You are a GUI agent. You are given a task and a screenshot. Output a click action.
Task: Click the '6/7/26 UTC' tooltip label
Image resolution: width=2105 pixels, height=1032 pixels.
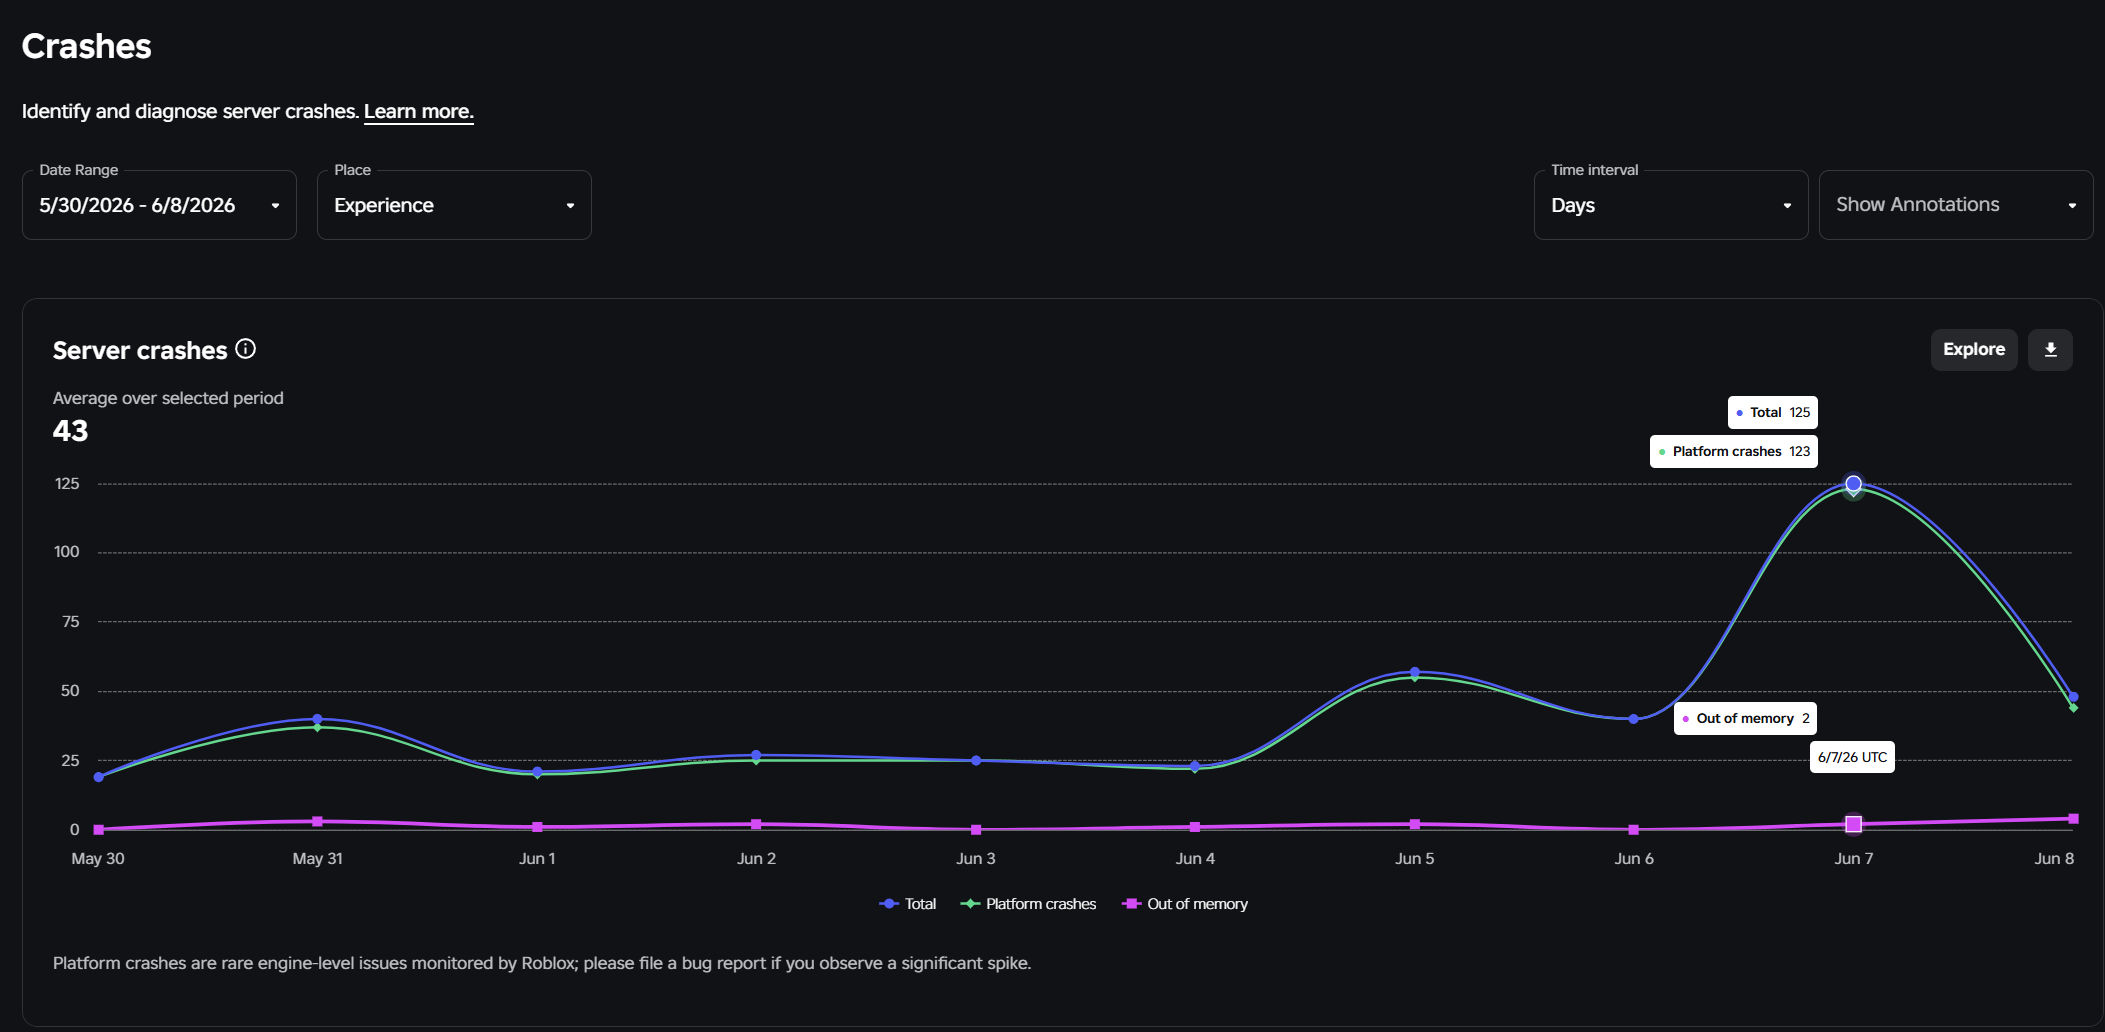coord(1852,757)
